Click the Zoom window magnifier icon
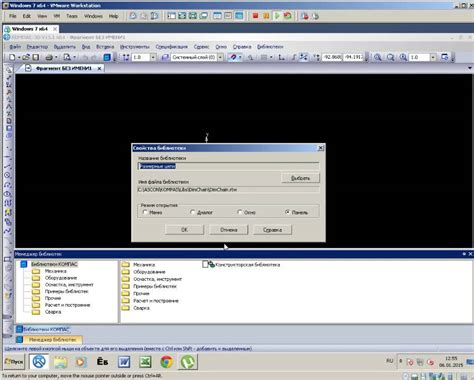 pyautogui.click(x=390, y=57)
